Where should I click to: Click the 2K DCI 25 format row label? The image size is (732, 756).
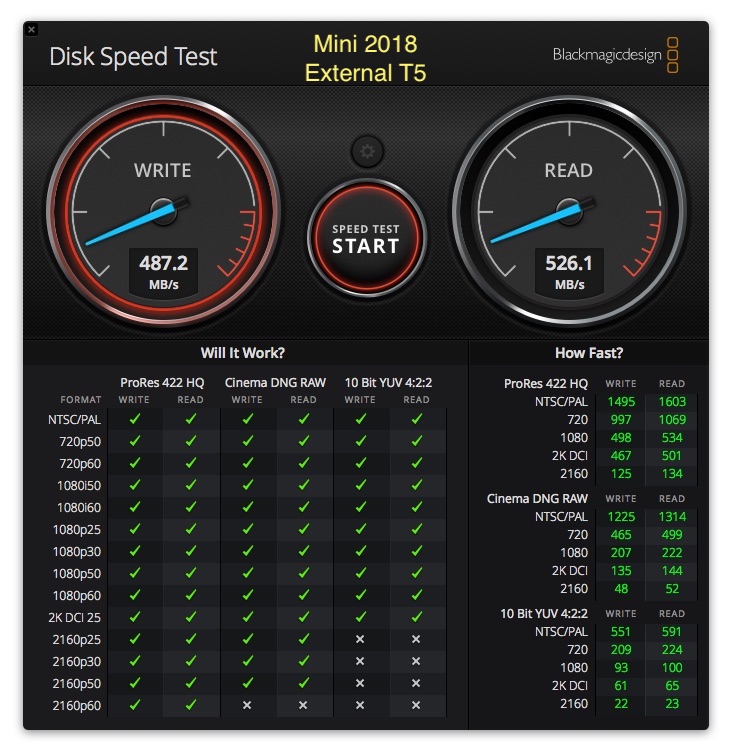pyautogui.click(x=75, y=617)
